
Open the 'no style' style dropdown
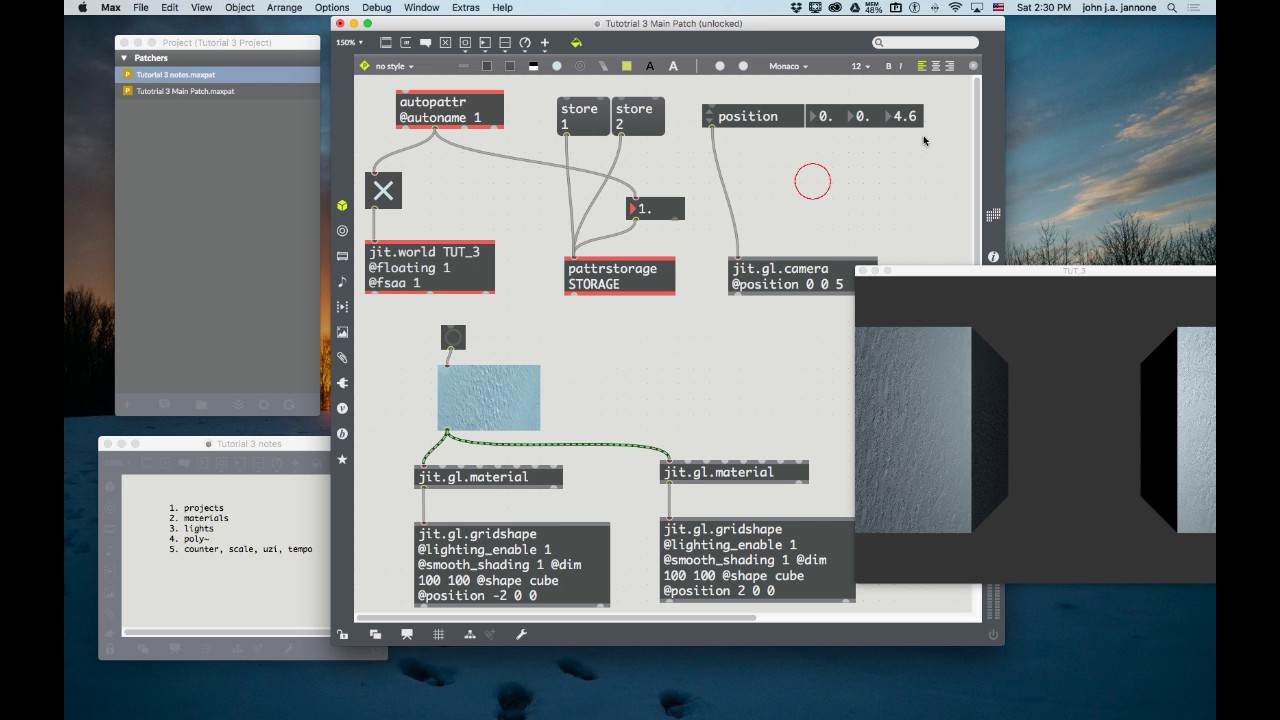tap(394, 66)
